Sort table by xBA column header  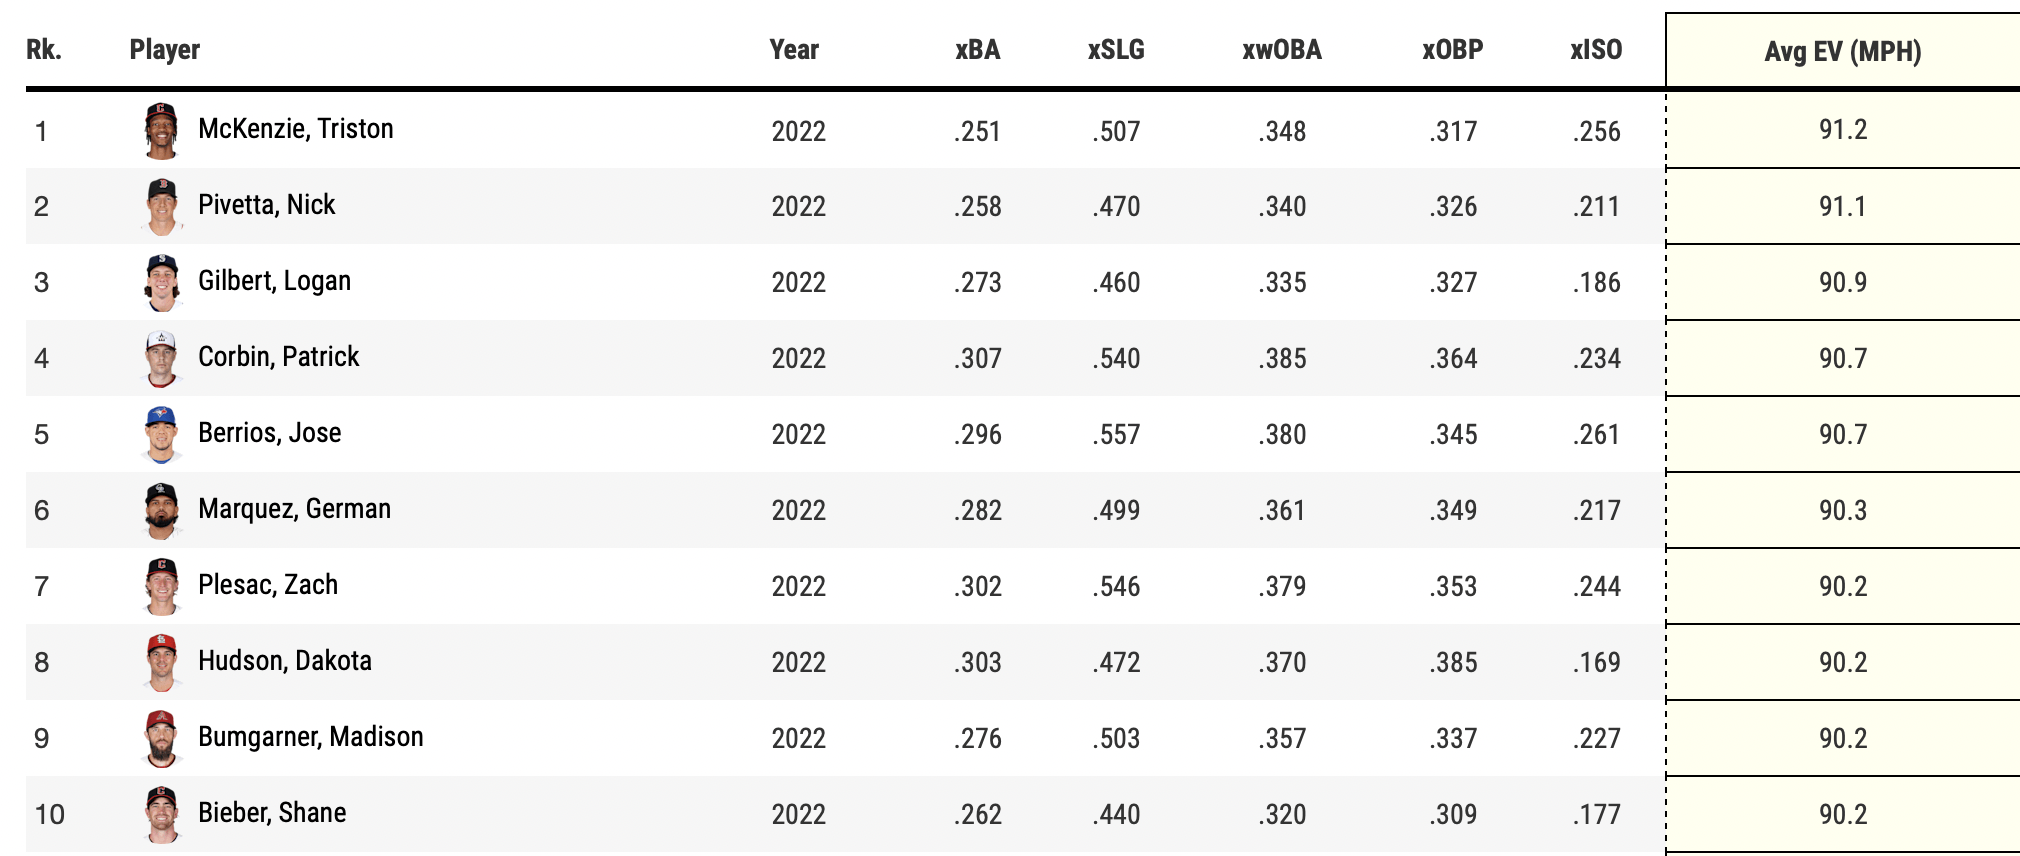(977, 50)
